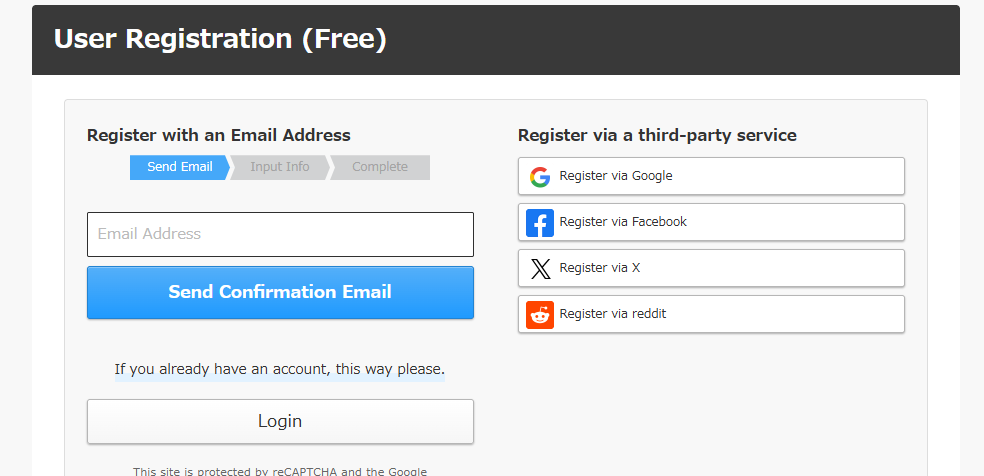Click the 'Register via a third-party service' heading
Image resolution: width=984 pixels, height=476 pixels.
(657, 135)
